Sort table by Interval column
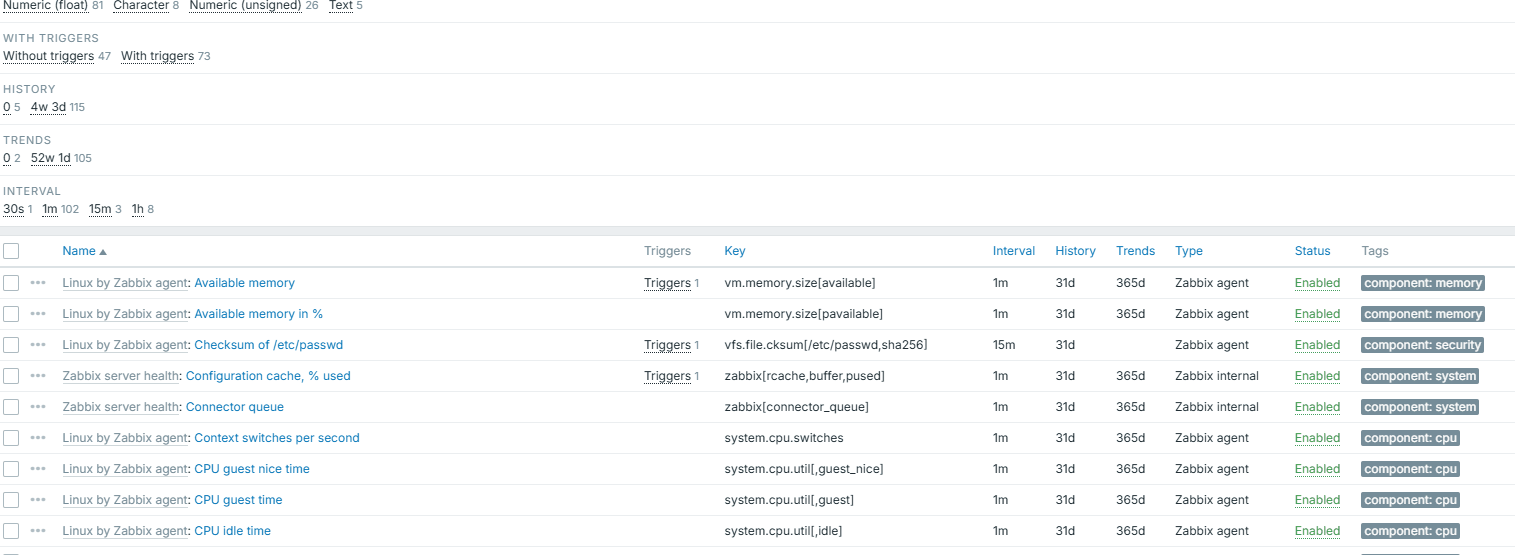The image size is (1515, 555). tap(1013, 251)
